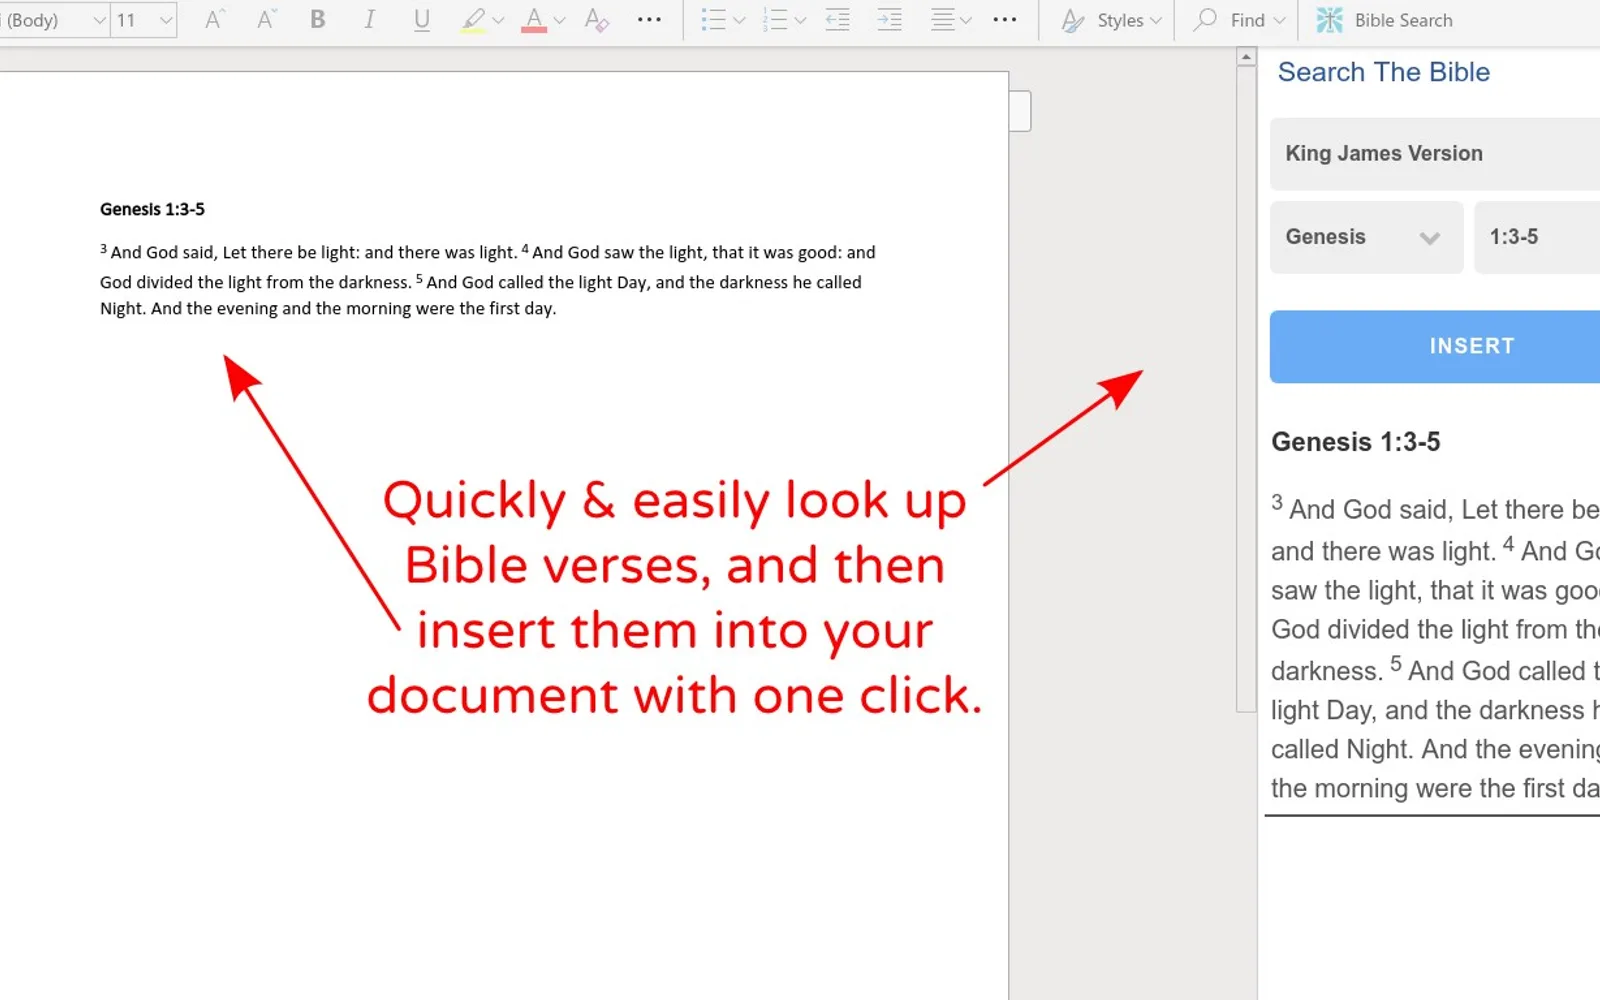This screenshot has width=1600, height=1000.
Task: Open numbering style dropdown
Action: 800,20
